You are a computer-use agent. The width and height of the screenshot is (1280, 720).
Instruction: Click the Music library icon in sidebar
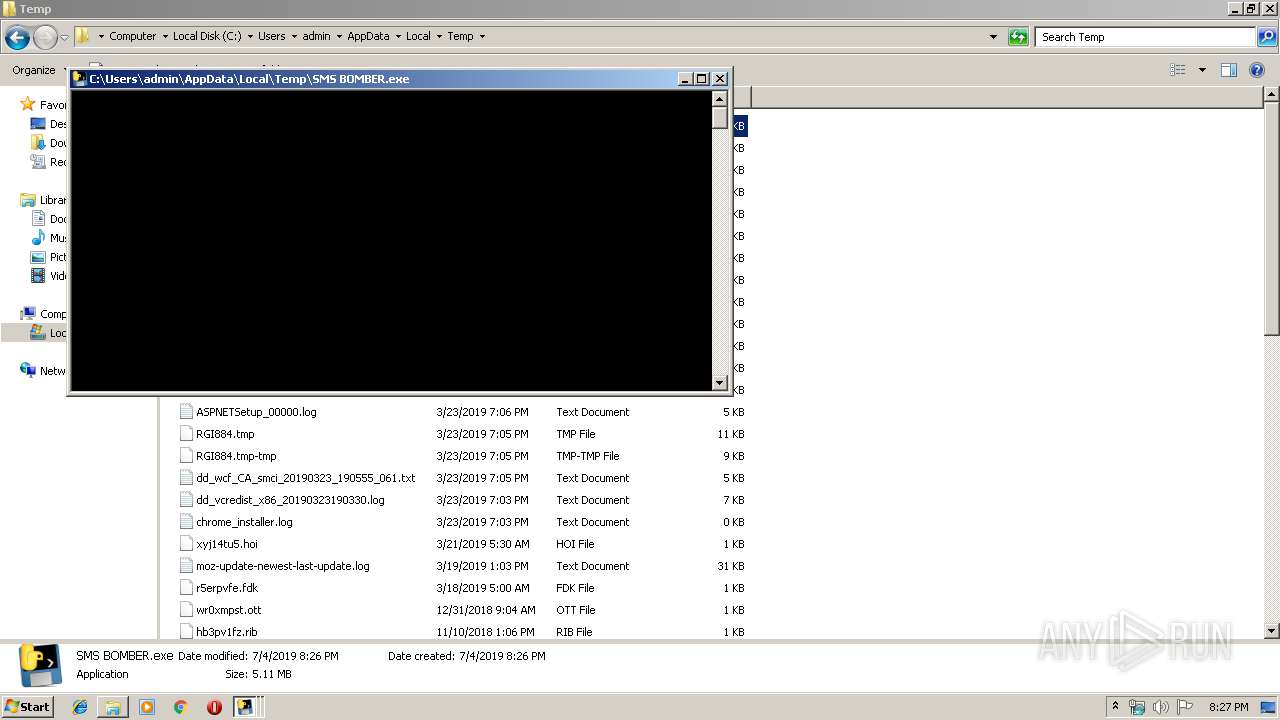39,238
